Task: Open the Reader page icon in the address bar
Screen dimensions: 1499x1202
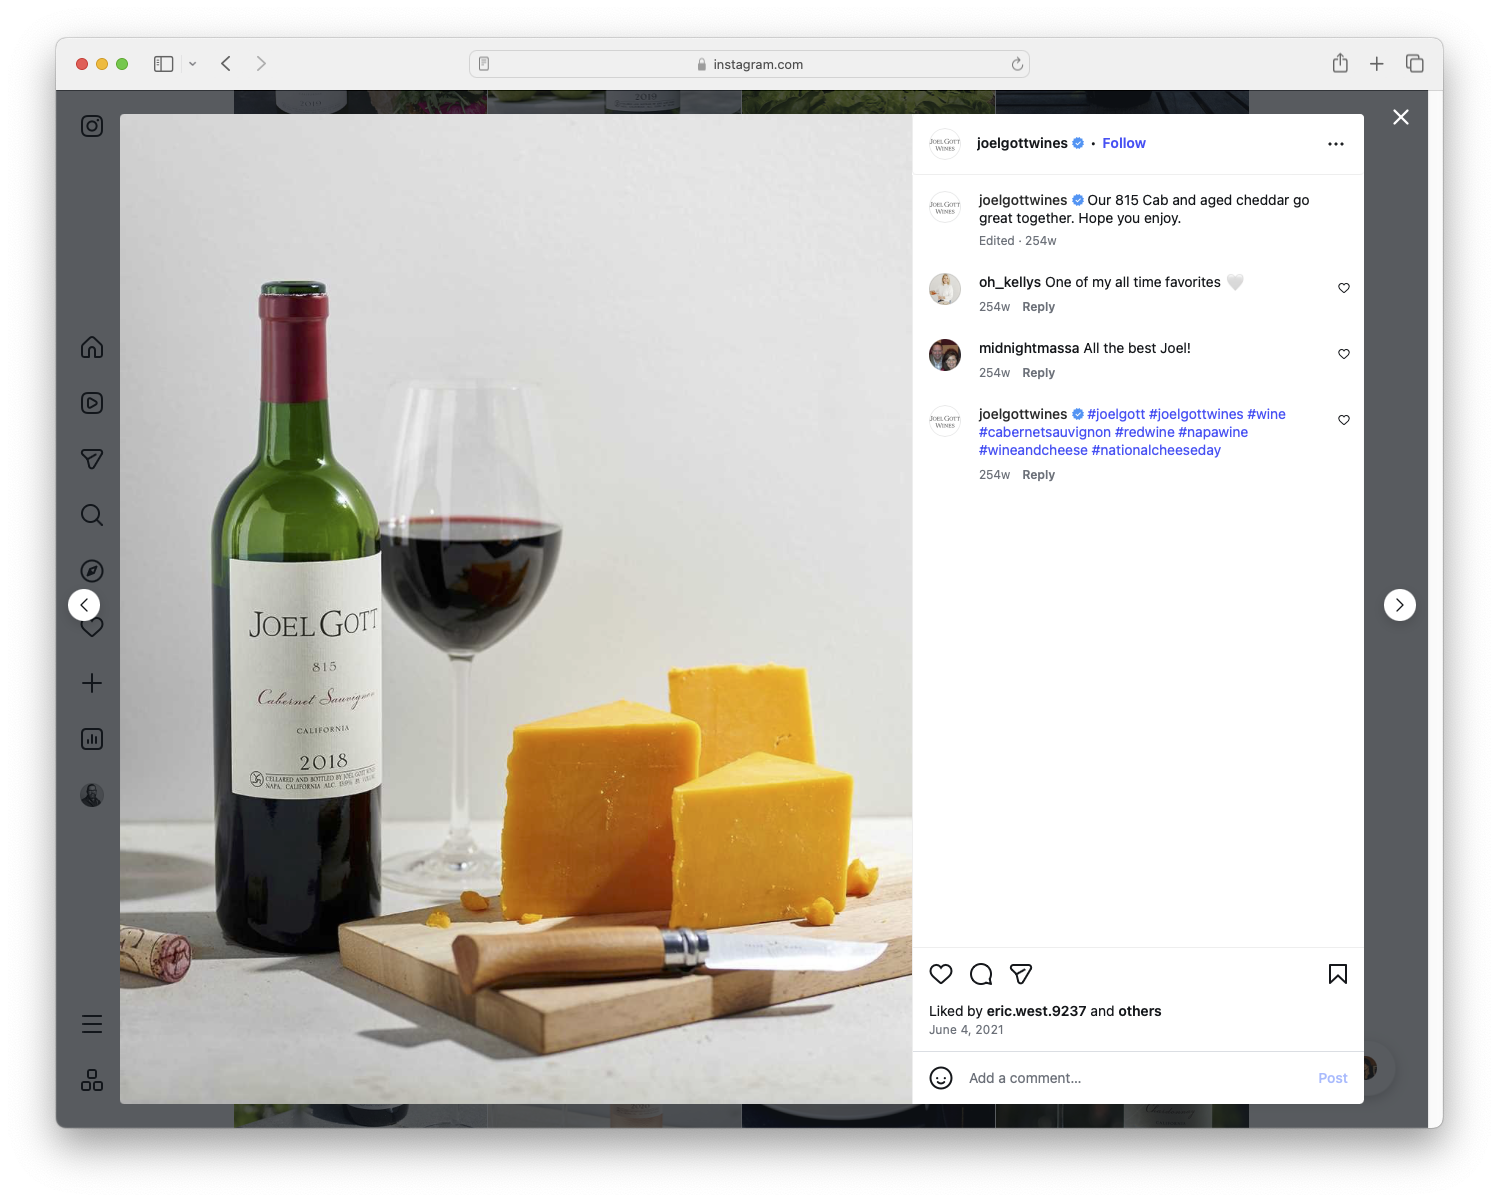Action: tap(484, 64)
